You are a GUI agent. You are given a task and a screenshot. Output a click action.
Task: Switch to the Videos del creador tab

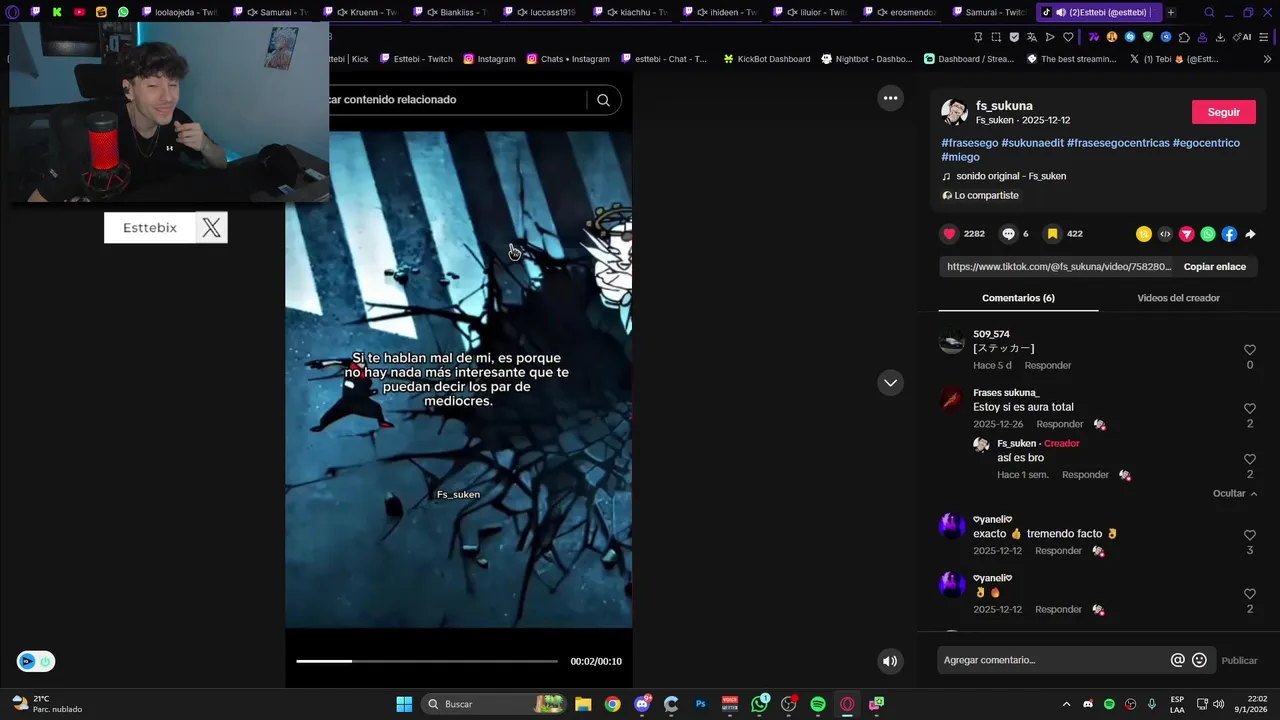tap(1178, 298)
